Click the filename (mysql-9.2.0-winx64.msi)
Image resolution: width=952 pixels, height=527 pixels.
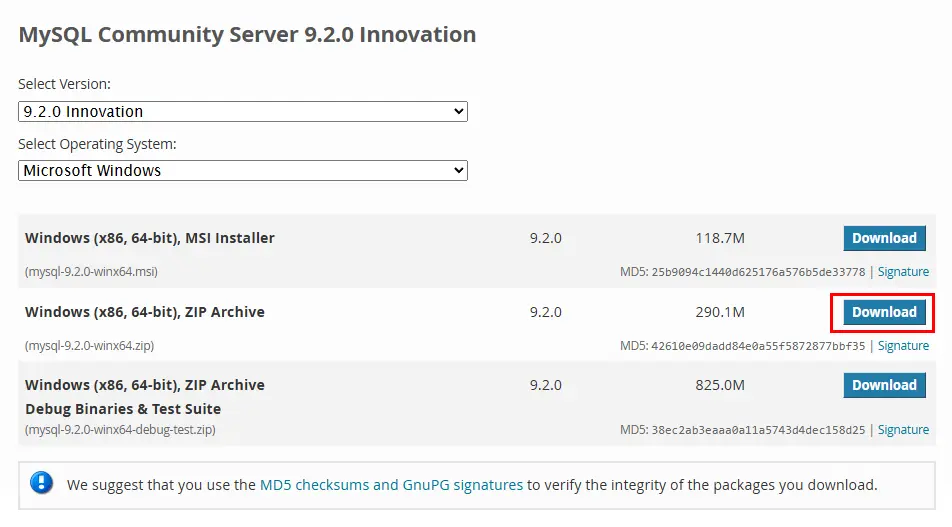91,272
